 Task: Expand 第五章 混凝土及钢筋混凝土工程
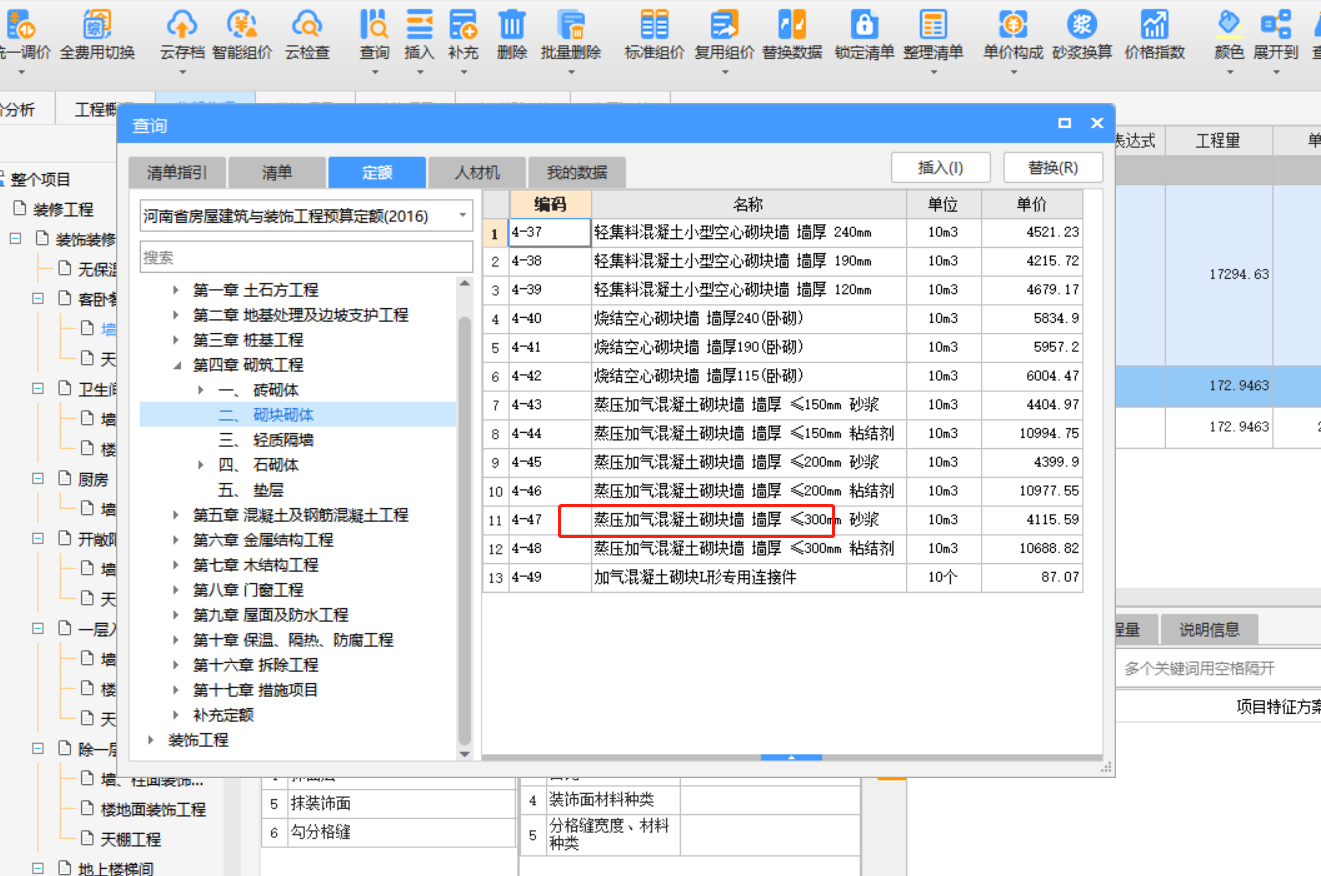(x=176, y=515)
